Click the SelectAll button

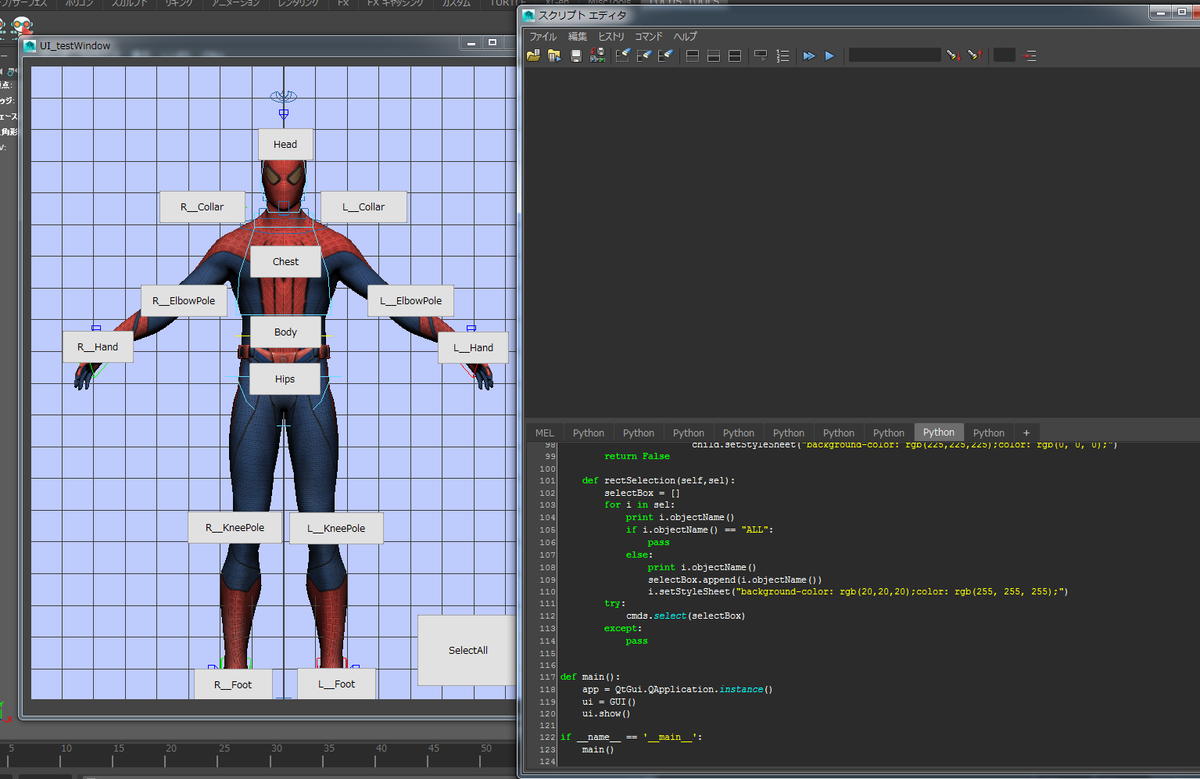tap(467, 650)
